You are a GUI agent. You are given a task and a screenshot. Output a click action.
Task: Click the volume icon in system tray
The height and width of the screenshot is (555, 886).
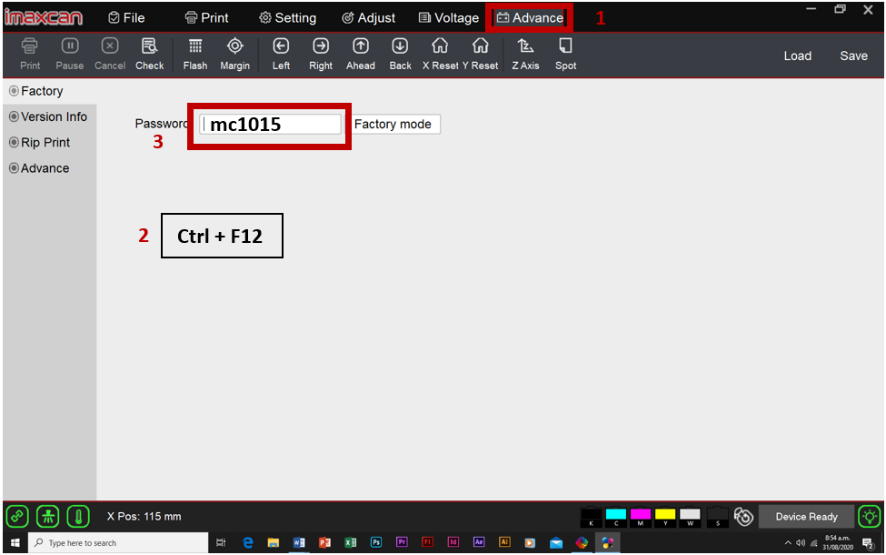(800, 543)
